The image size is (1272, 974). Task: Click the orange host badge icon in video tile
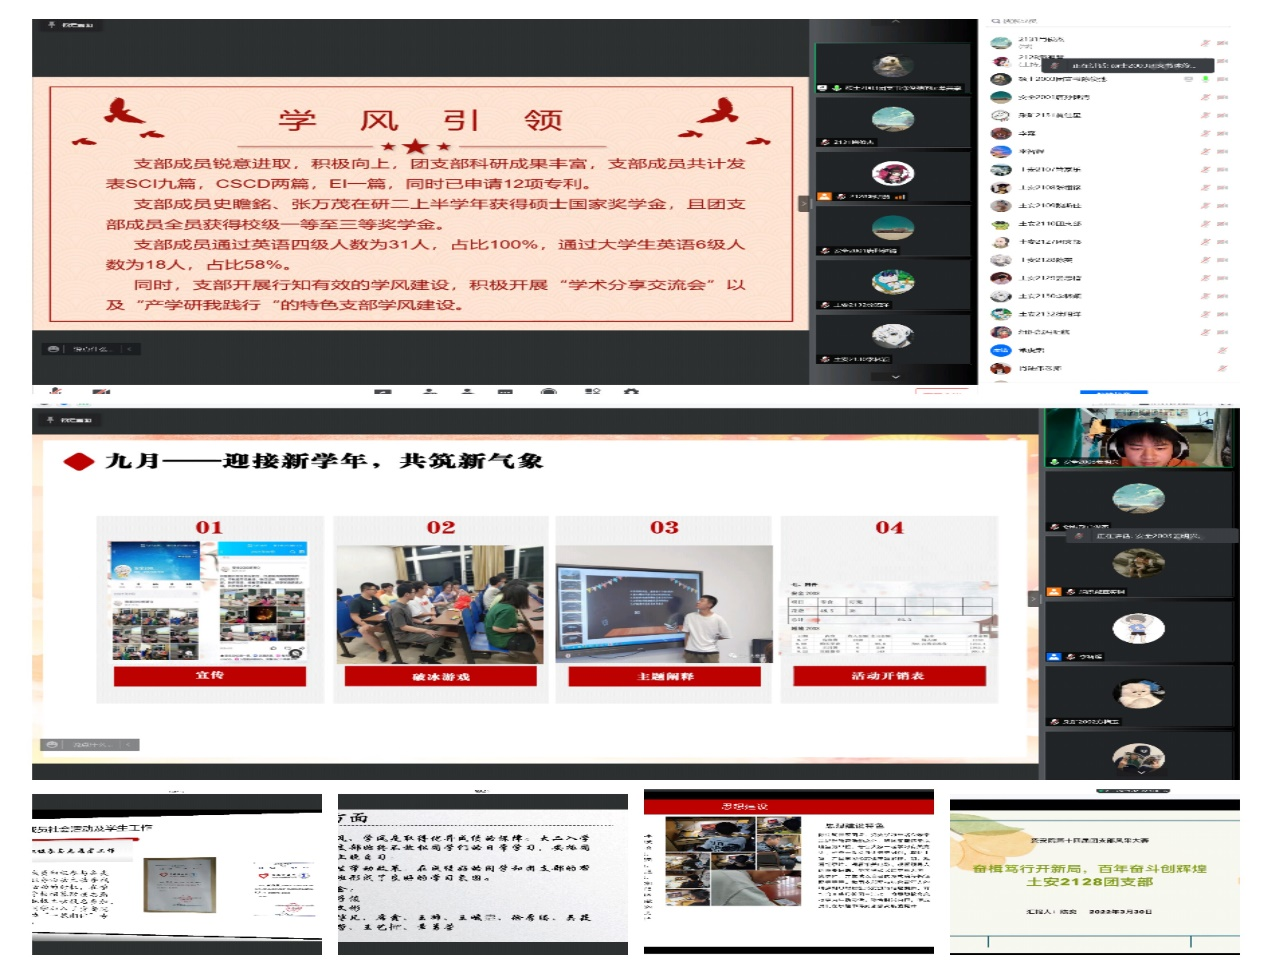point(824,197)
